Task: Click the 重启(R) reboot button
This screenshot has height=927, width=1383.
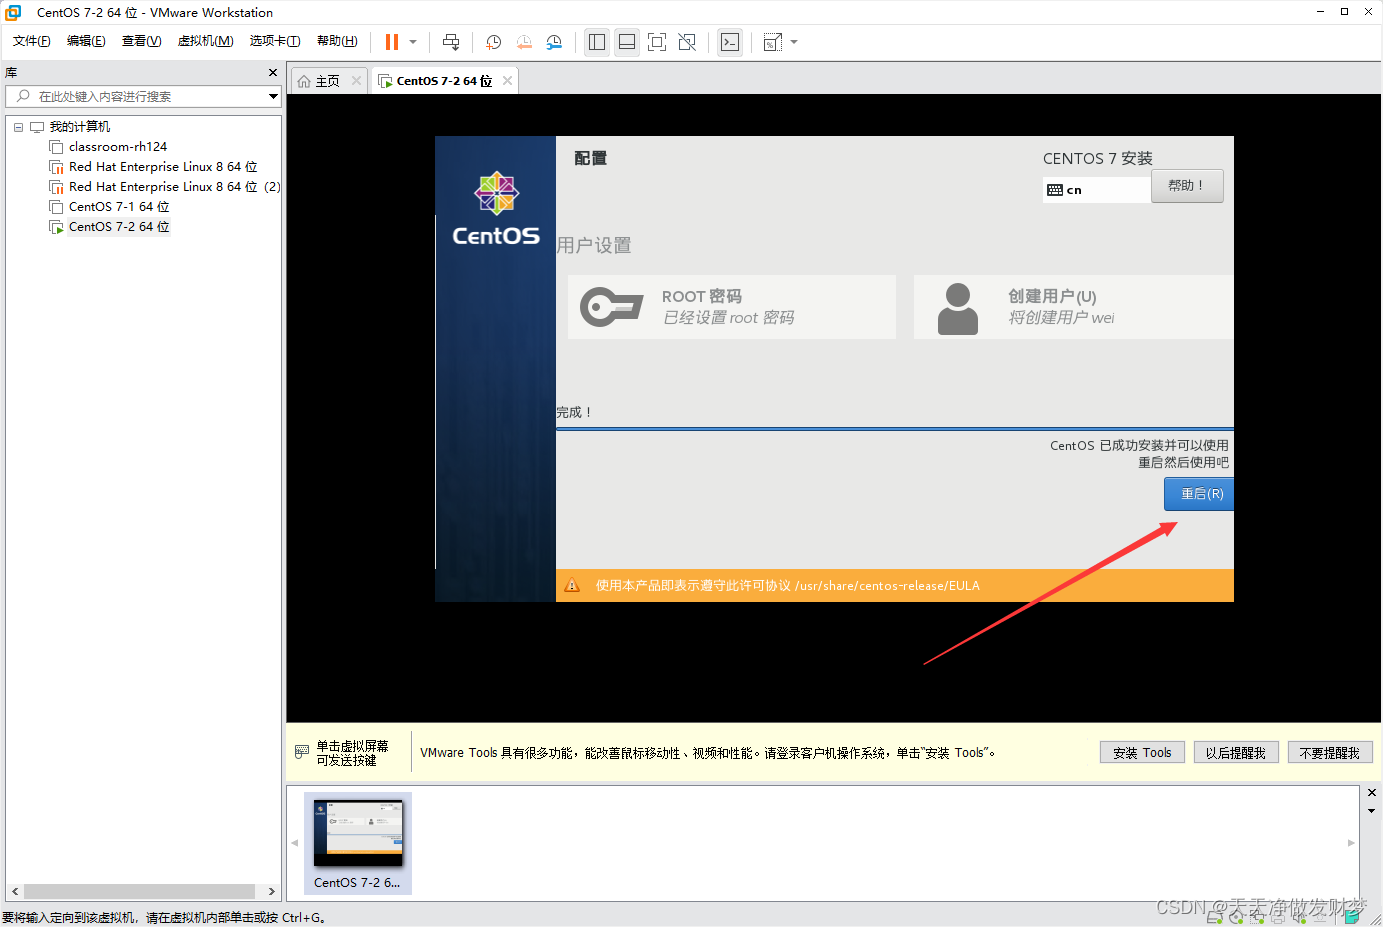Action: click(x=1199, y=494)
